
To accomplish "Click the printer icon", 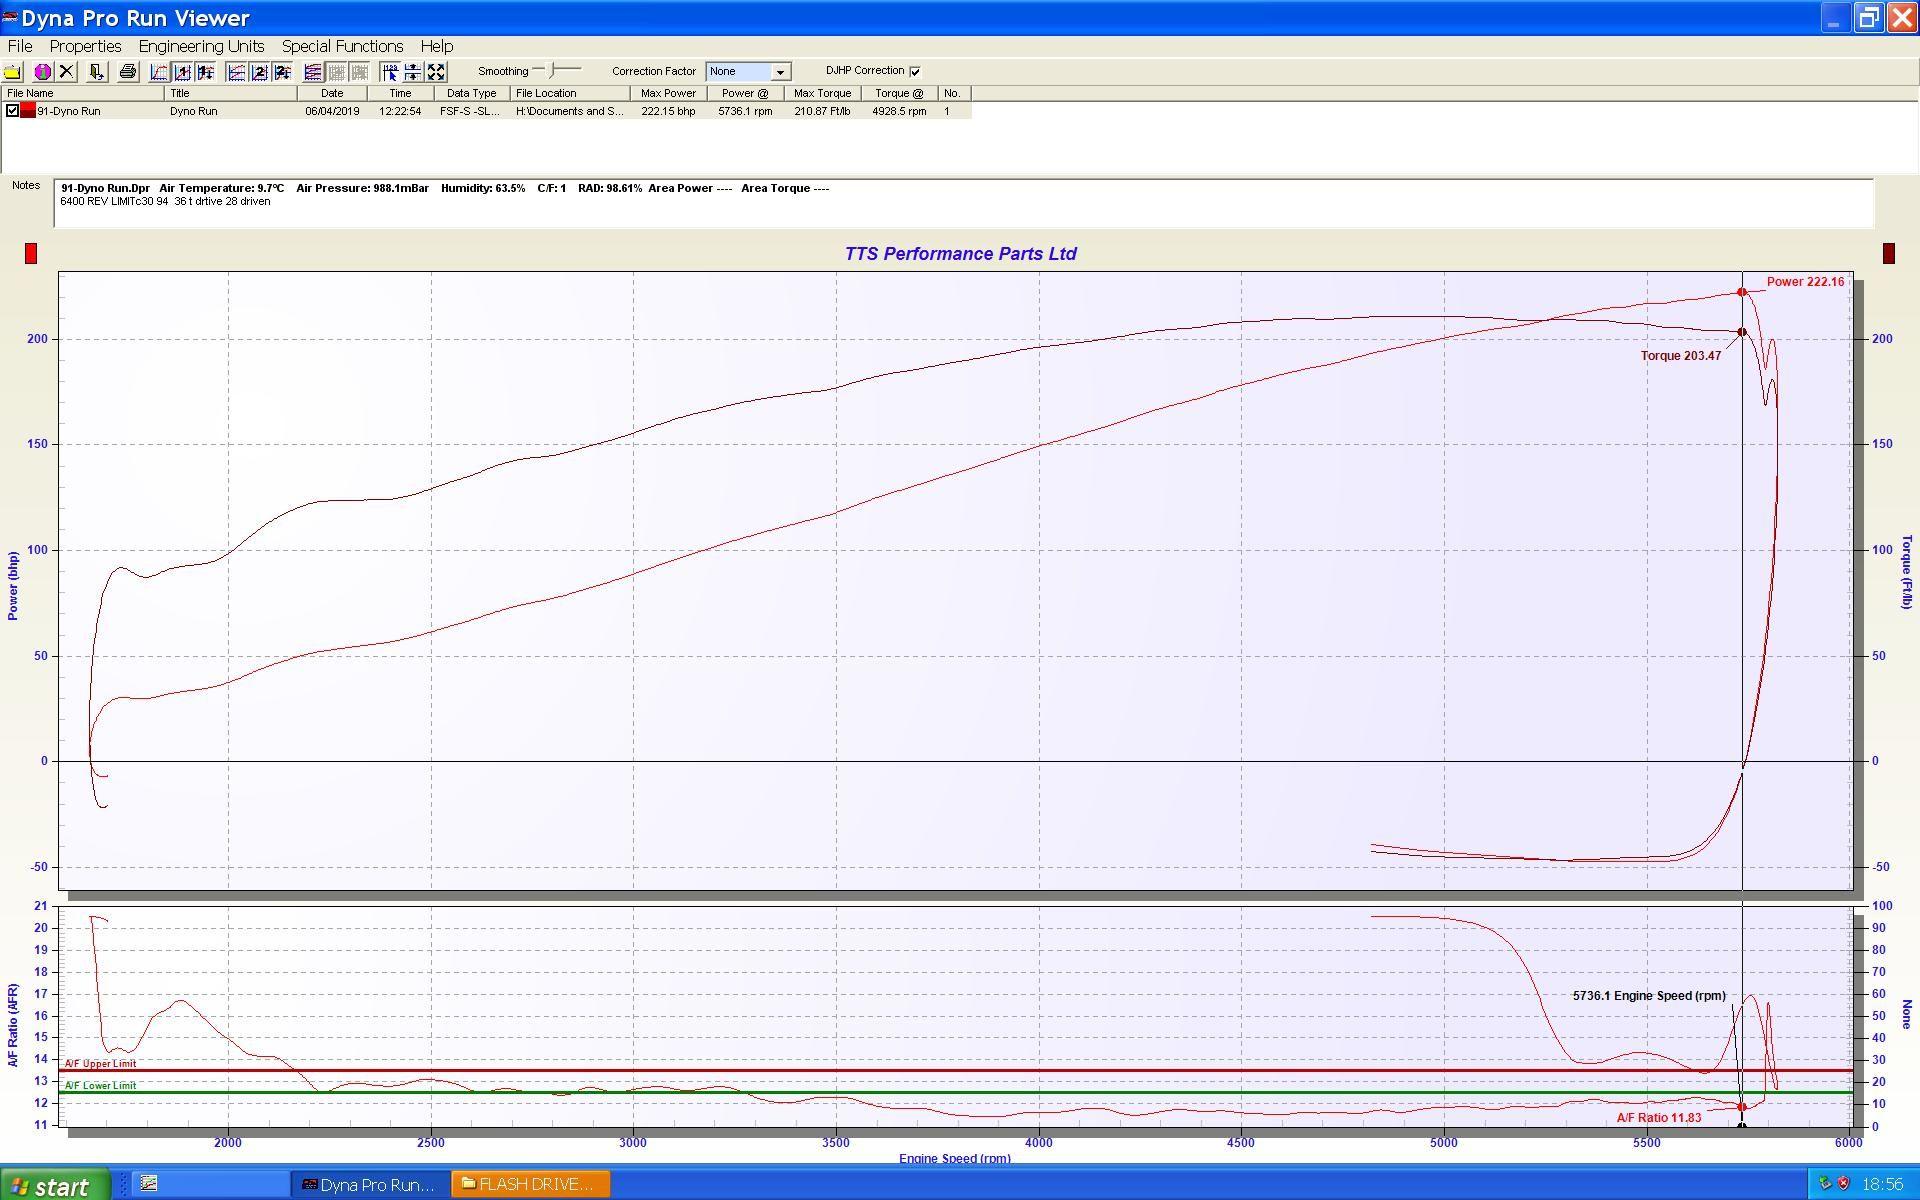I will 127,72.
